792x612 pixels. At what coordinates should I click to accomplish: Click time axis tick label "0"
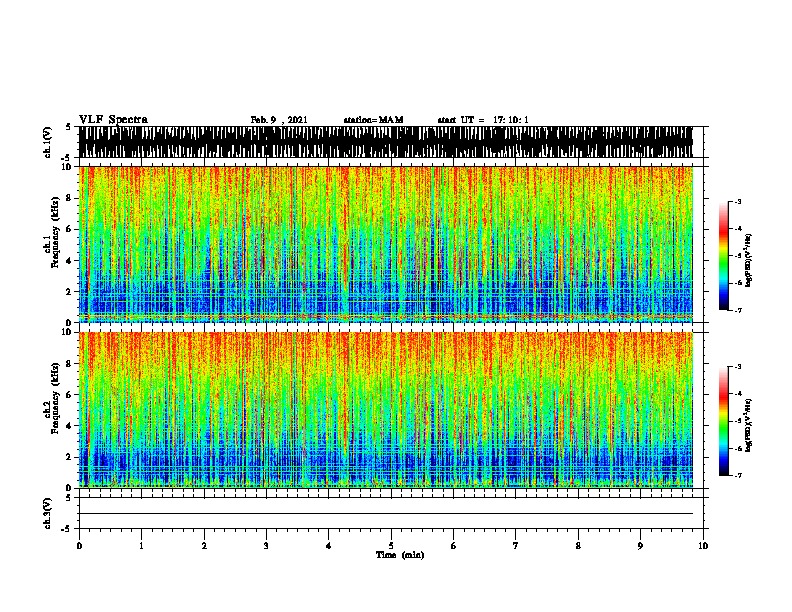click(79, 546)
